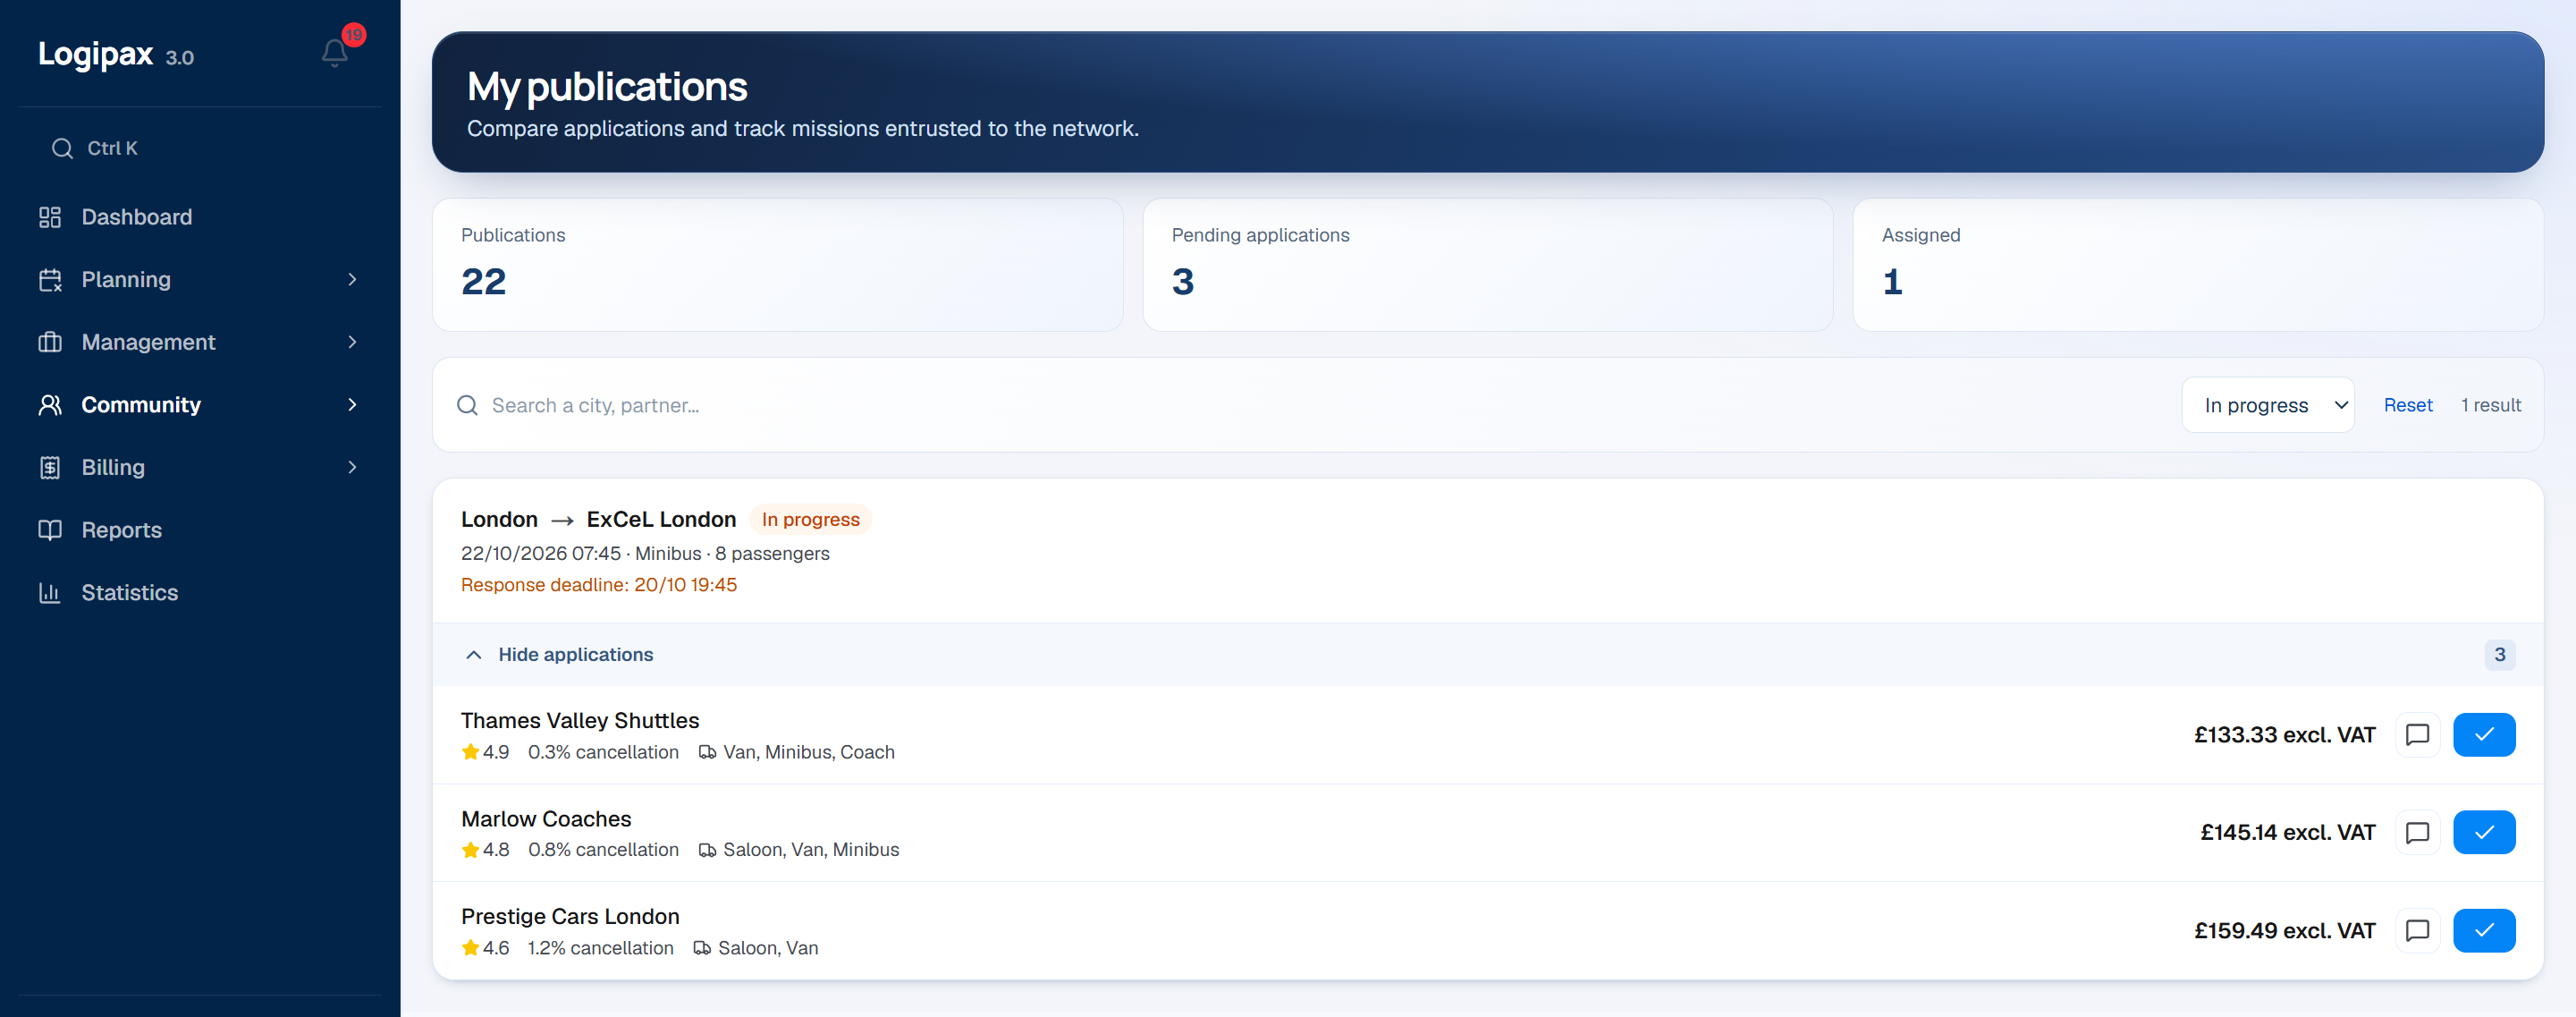Click the In progress status badge
The height and width of the screenshot is (1017, 2576).
coord(810,520)
